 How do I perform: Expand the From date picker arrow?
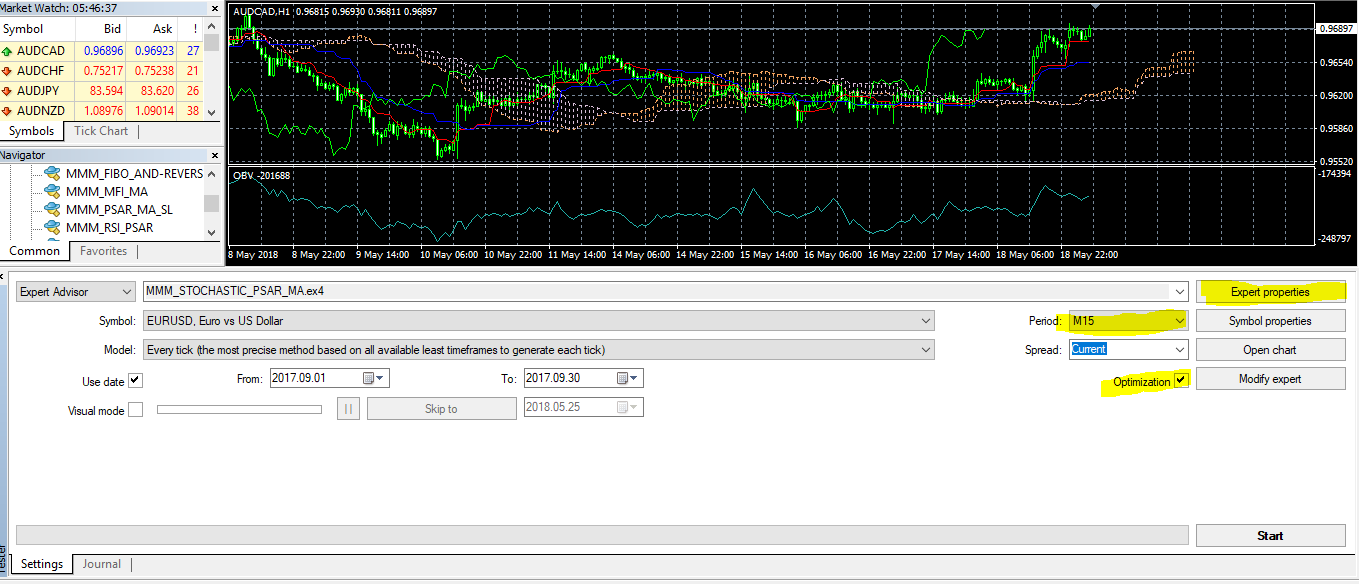[x=382, y=379]
